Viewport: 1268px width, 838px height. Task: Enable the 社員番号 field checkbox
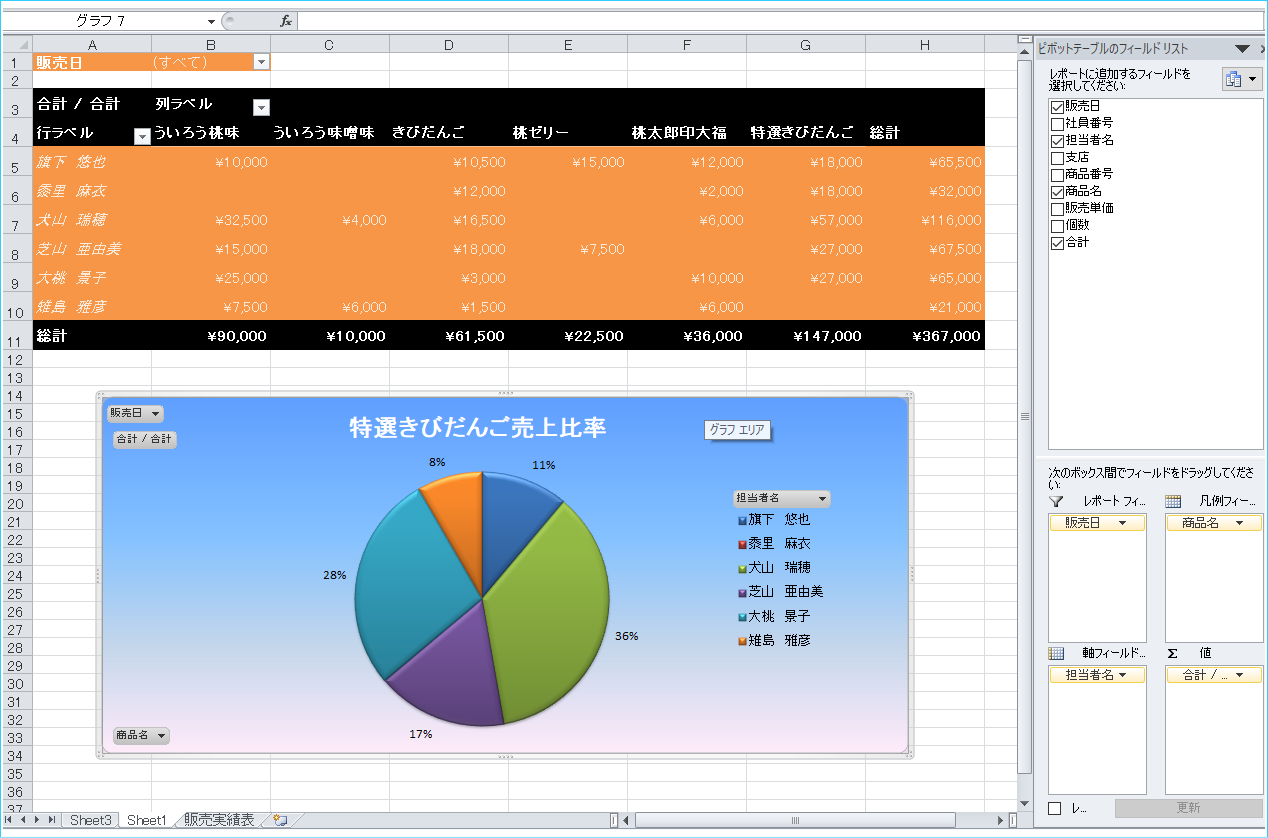coord(1057,123)
